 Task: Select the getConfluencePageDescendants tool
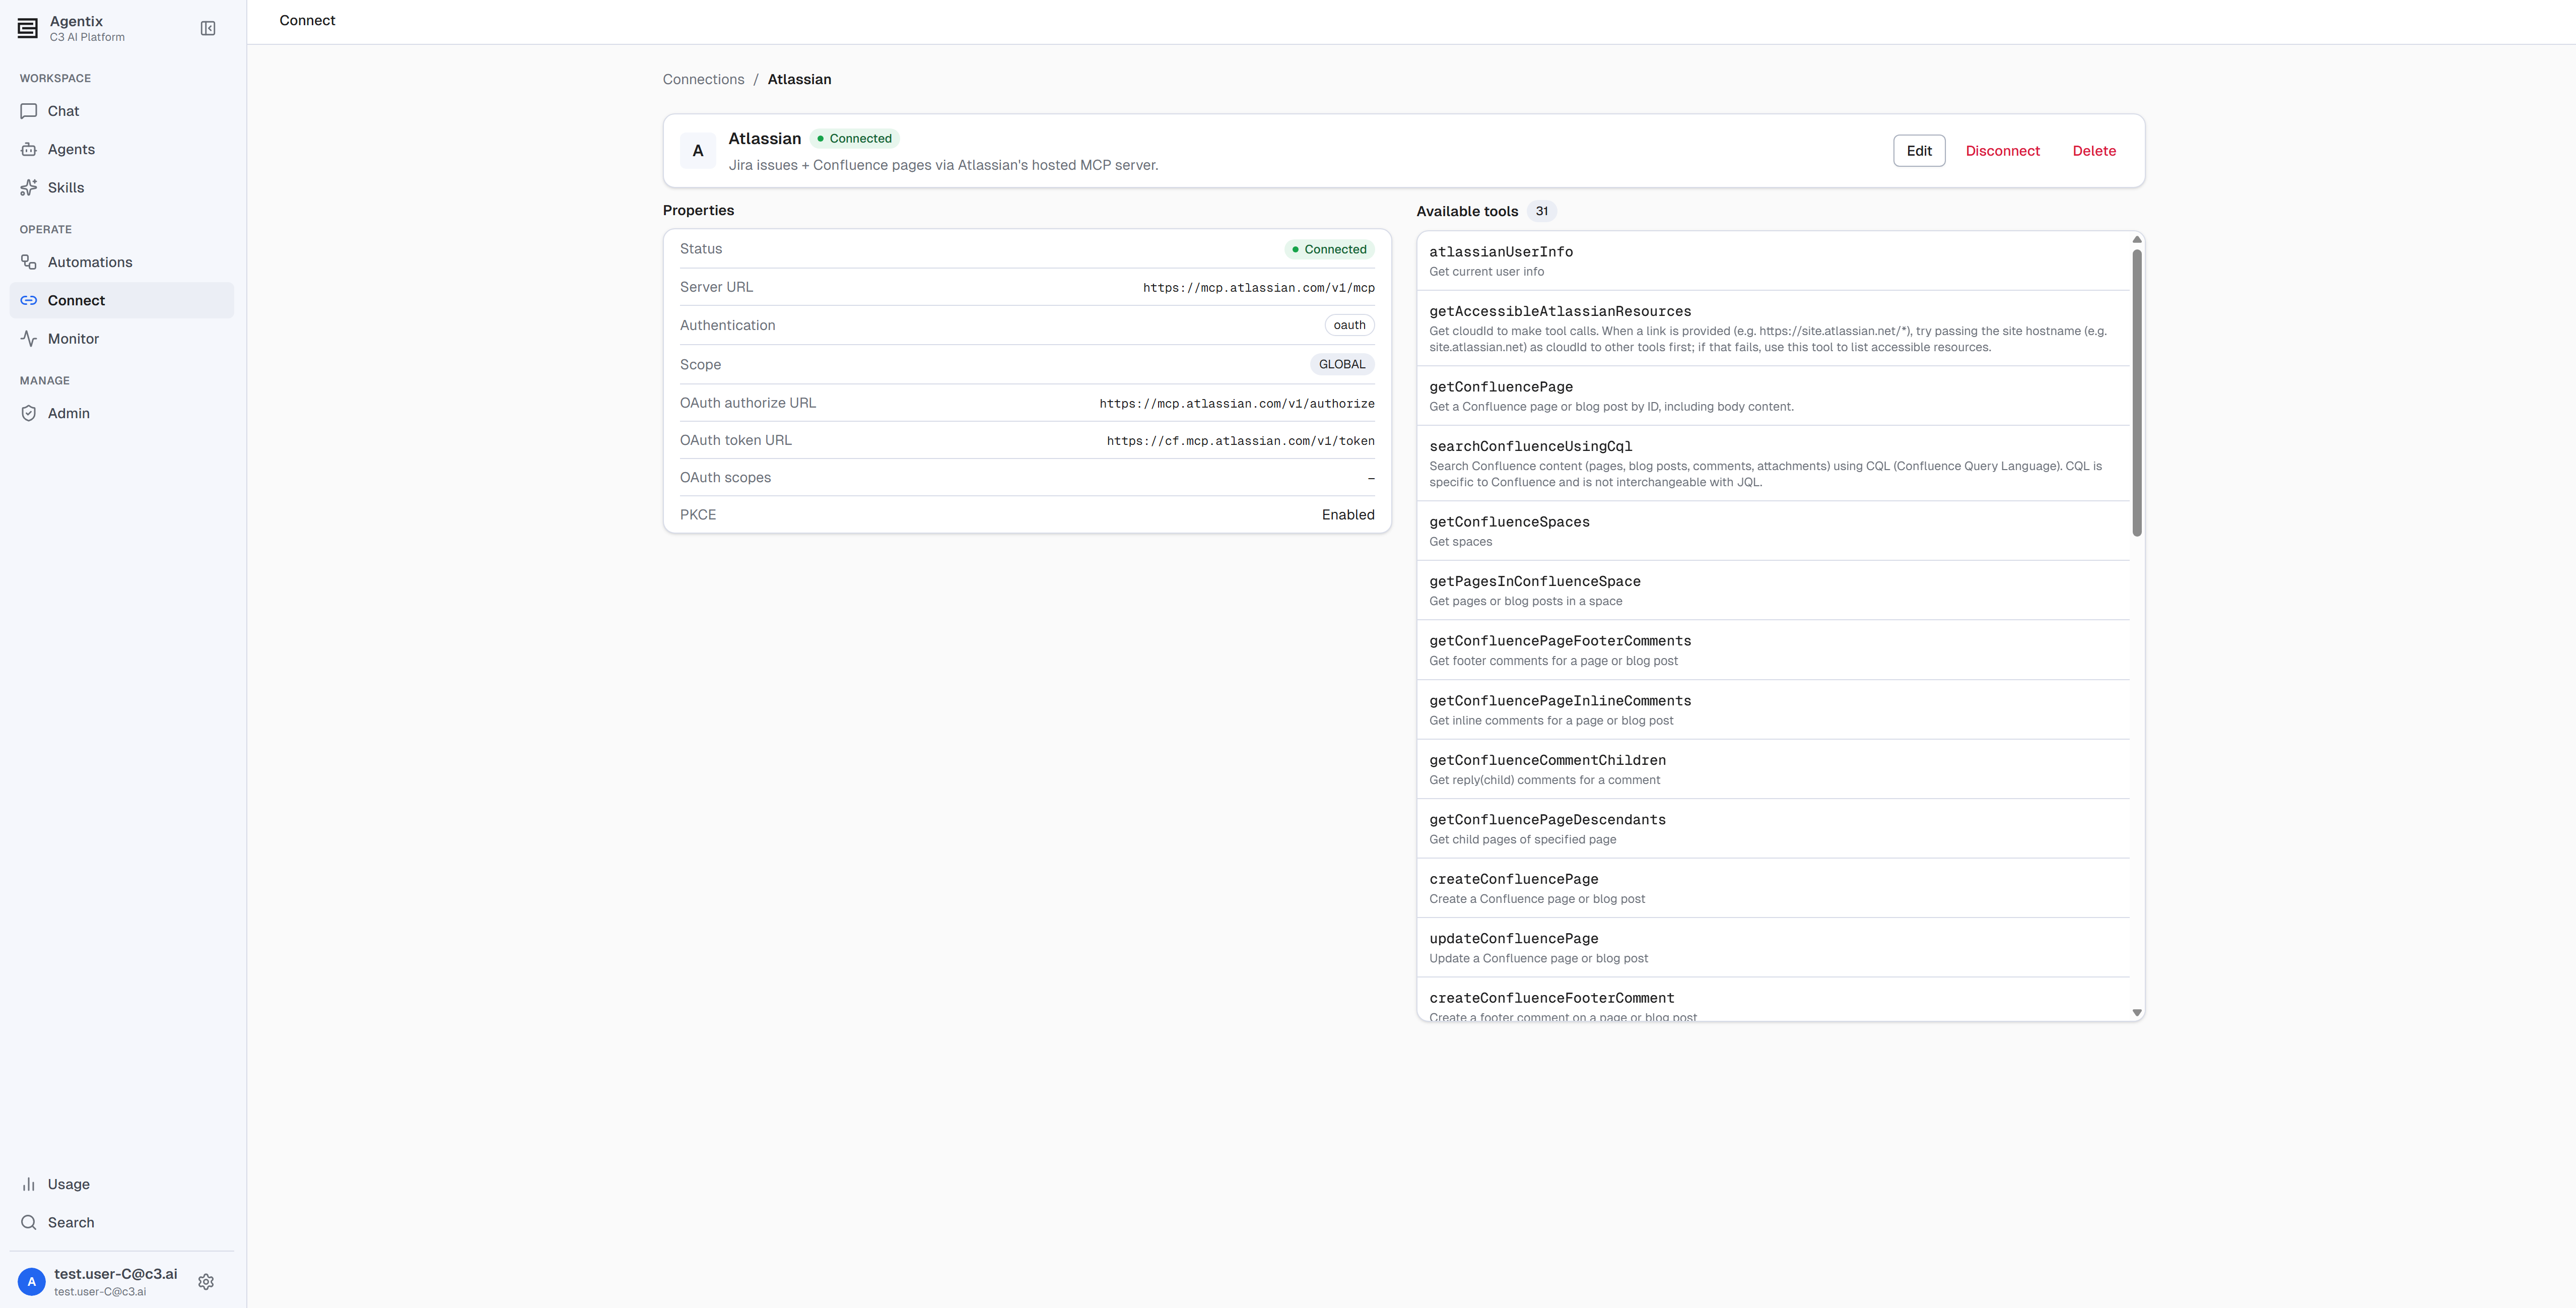[x=1773, y=829]
